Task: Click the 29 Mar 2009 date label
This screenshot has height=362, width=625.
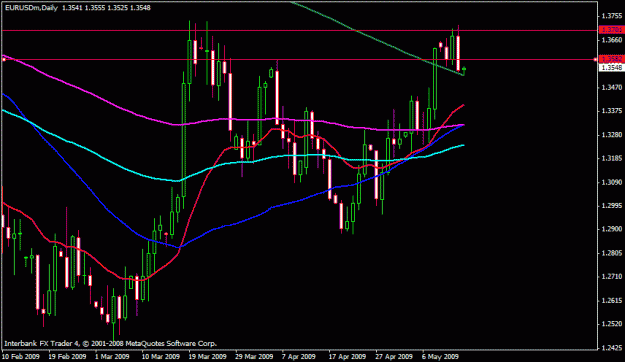Action: click(x=254, y=356)
